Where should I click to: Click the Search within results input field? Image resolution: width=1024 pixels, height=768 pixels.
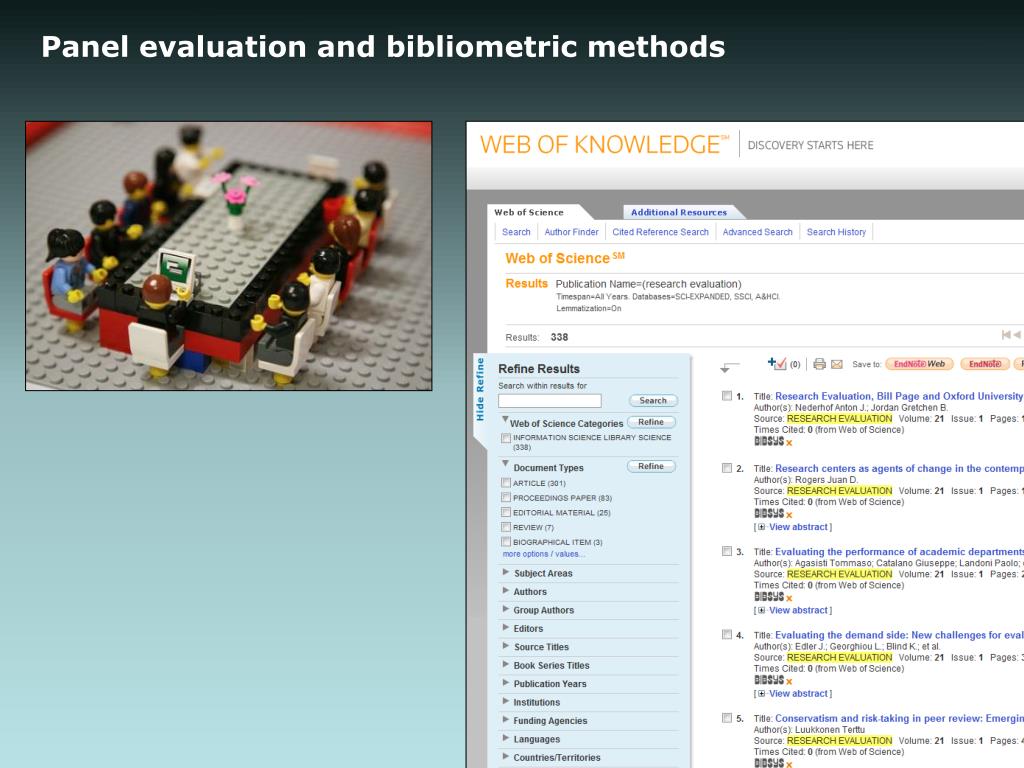pyautogui.click(x=549, y=400)
